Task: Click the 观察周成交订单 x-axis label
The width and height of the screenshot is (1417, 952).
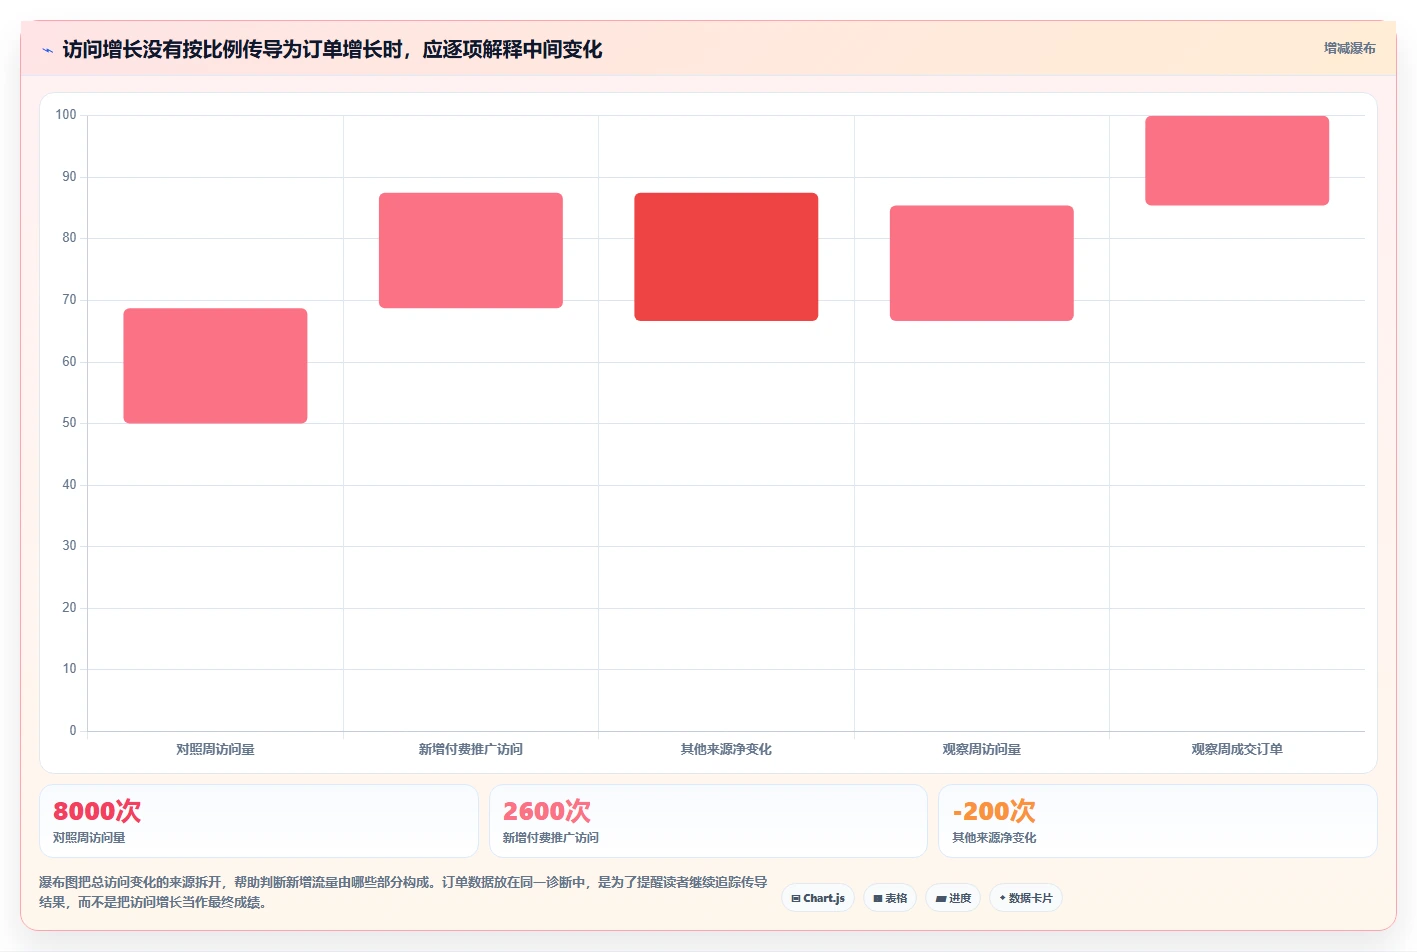Action: pos(1237,749)
